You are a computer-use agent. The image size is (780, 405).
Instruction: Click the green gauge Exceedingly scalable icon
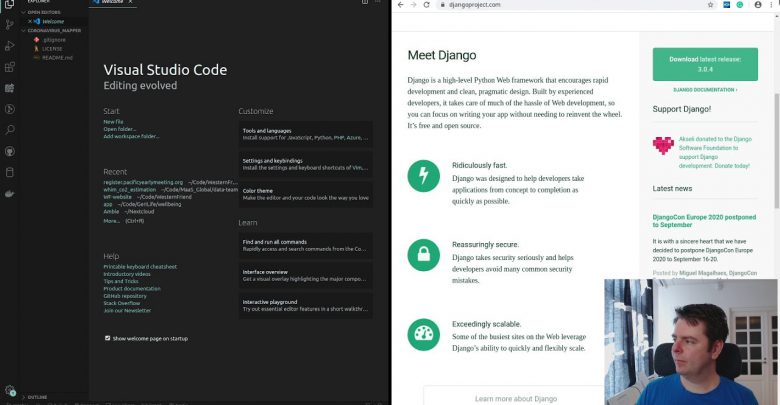coord(423,334)
